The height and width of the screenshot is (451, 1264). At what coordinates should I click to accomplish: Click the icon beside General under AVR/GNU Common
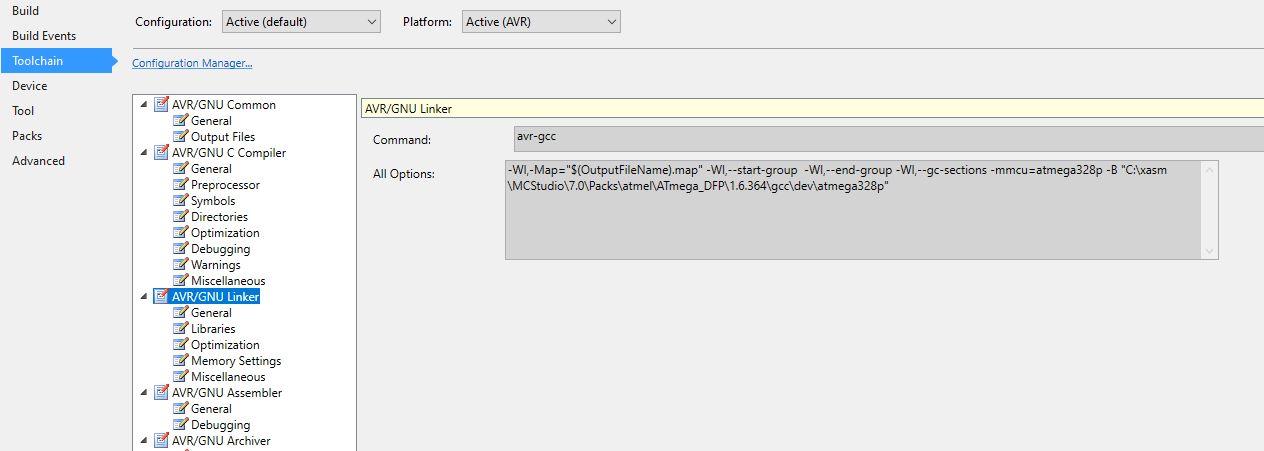[181, 121]
